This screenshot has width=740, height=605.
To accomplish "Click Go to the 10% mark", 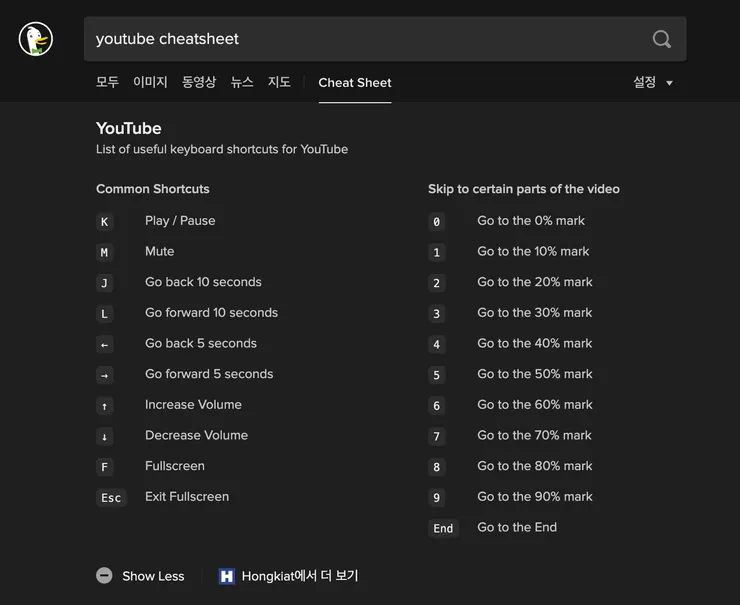I will coord(533,251).
